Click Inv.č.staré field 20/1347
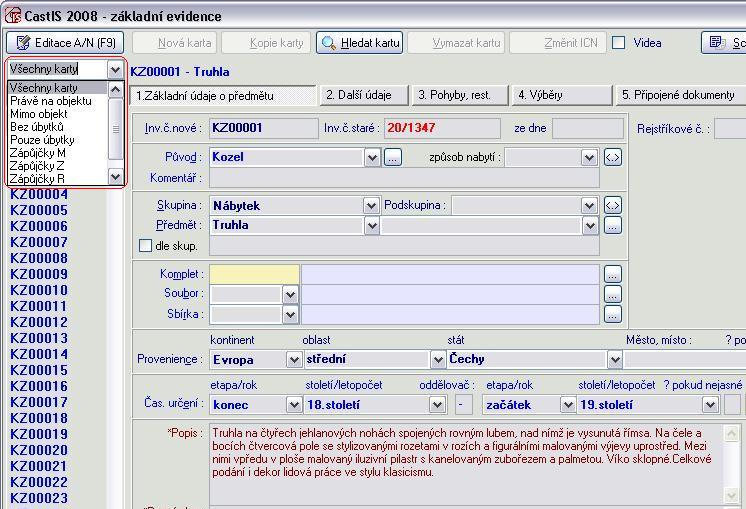 click(442, 128)
